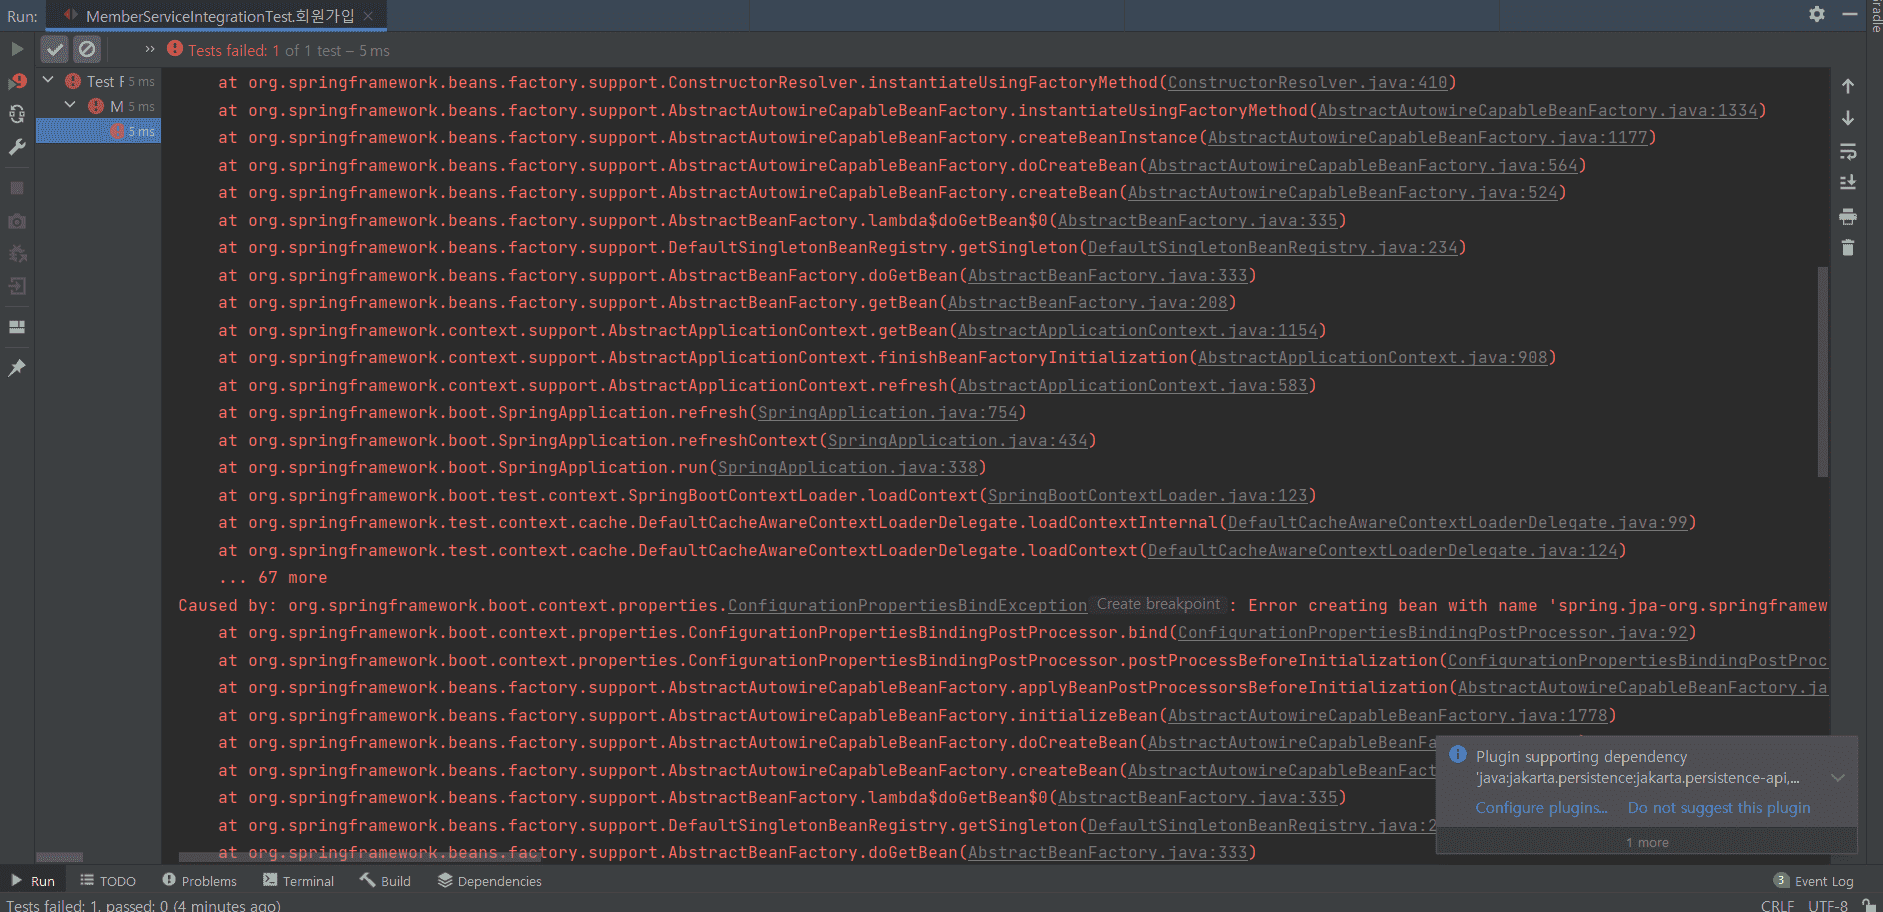Screen dimensions: 1883x912
Task: Open AbstractApplicationContext.java:1154 link
Action: (x=1137, y=331)
